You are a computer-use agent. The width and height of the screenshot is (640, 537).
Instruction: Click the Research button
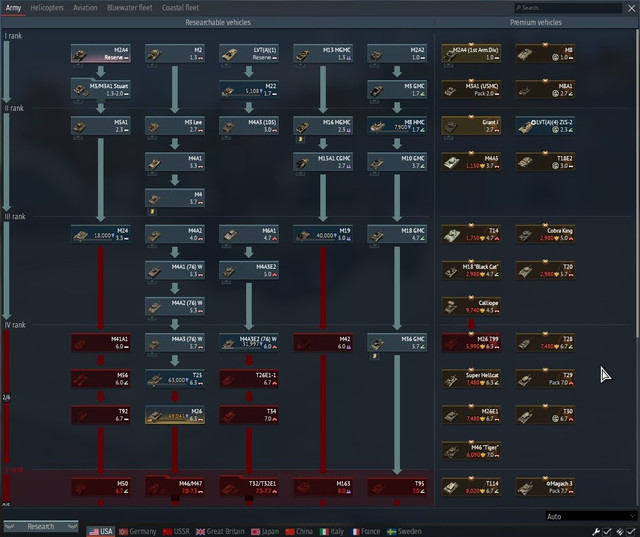click(x=41, y=526)
